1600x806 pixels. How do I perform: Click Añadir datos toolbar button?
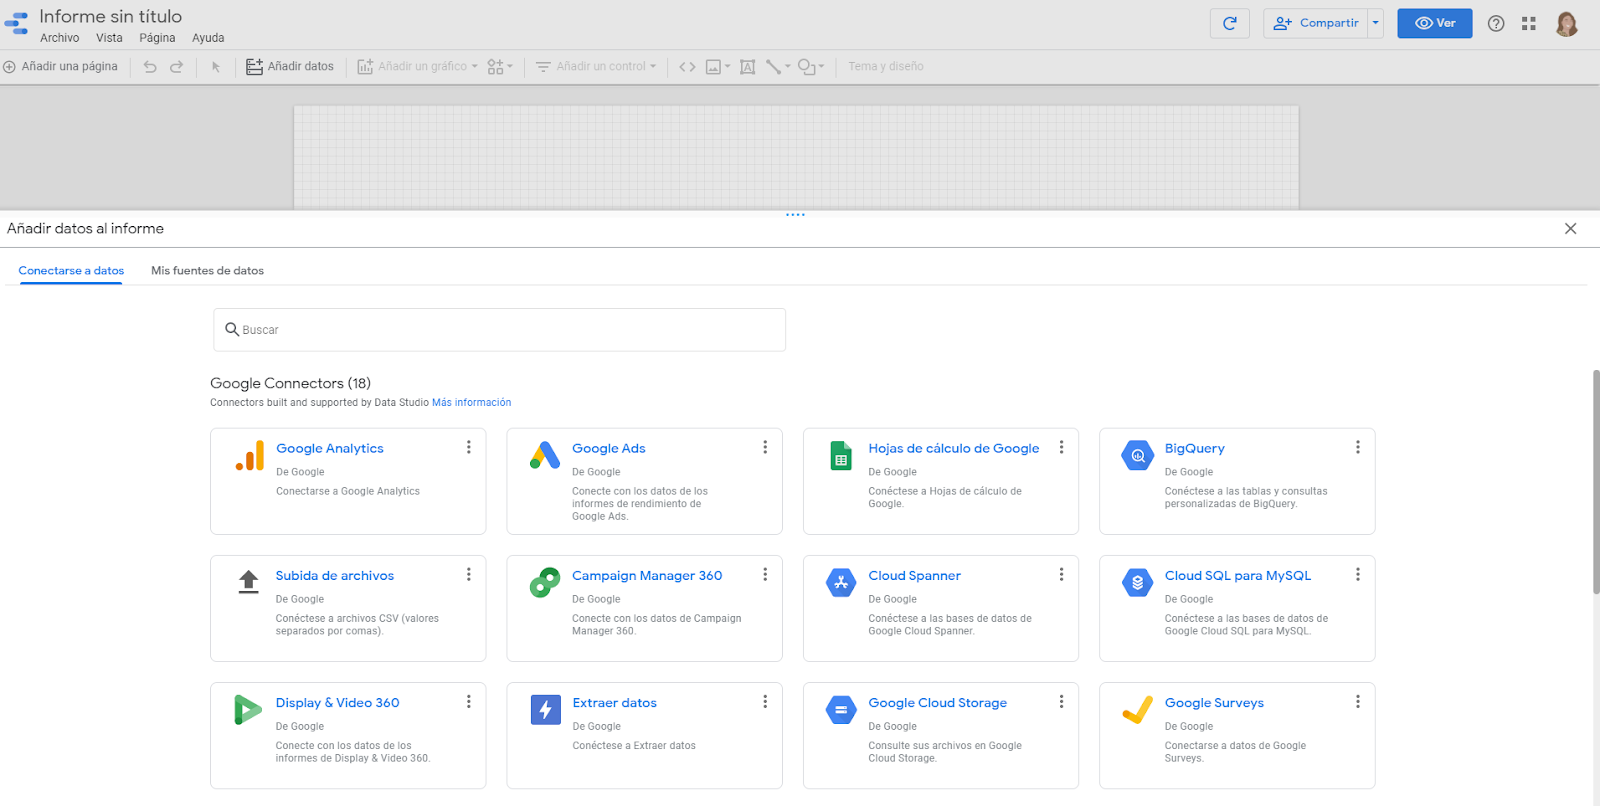click(290, 67)
